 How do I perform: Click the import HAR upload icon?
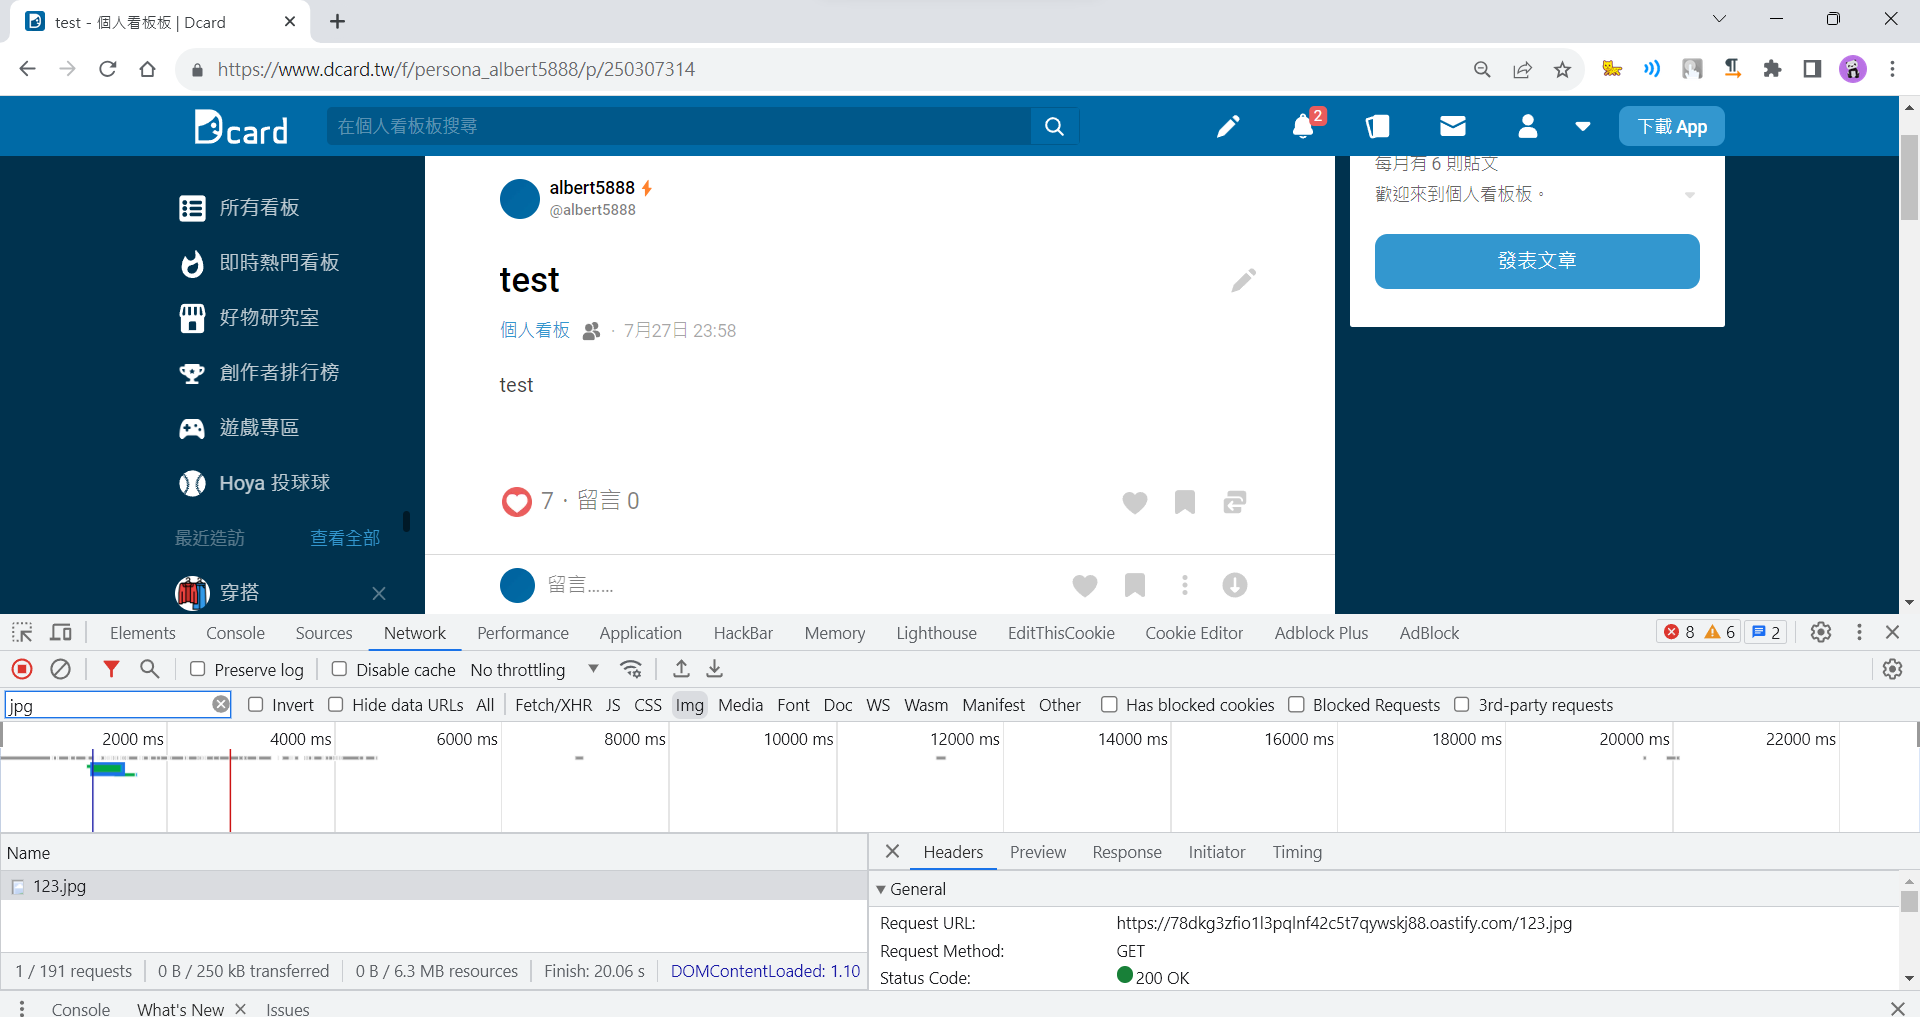coord(681,669)
